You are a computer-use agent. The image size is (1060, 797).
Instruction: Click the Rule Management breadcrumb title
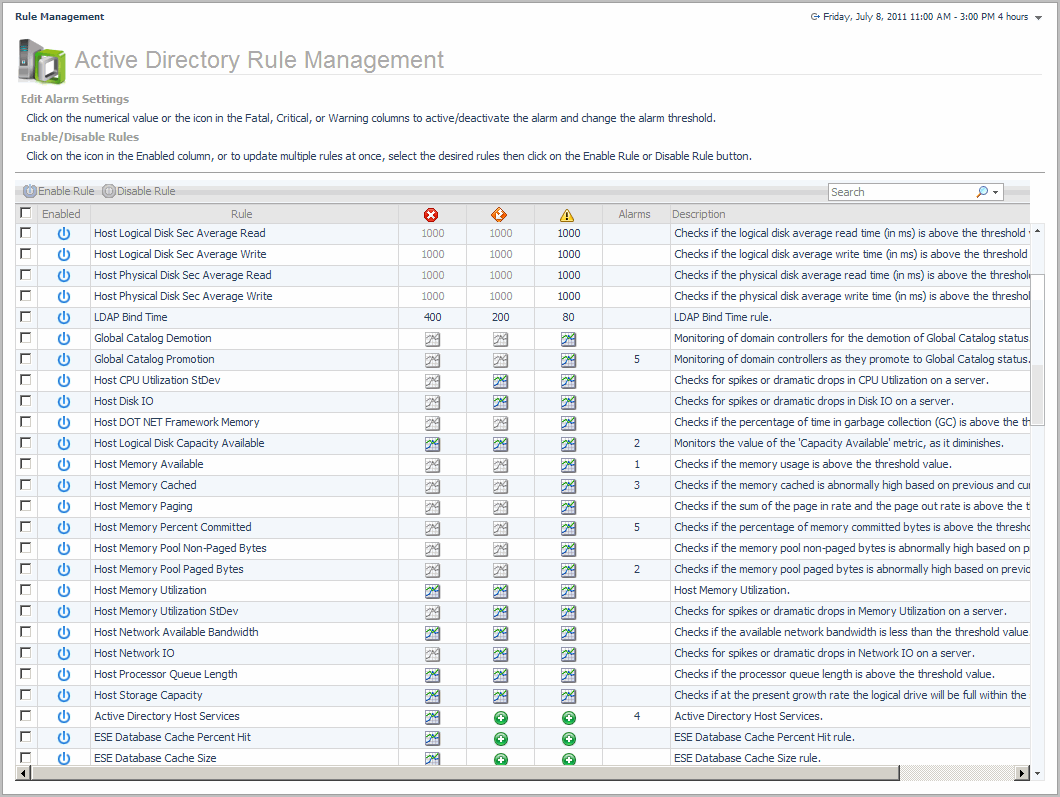(x=59, y=17)
